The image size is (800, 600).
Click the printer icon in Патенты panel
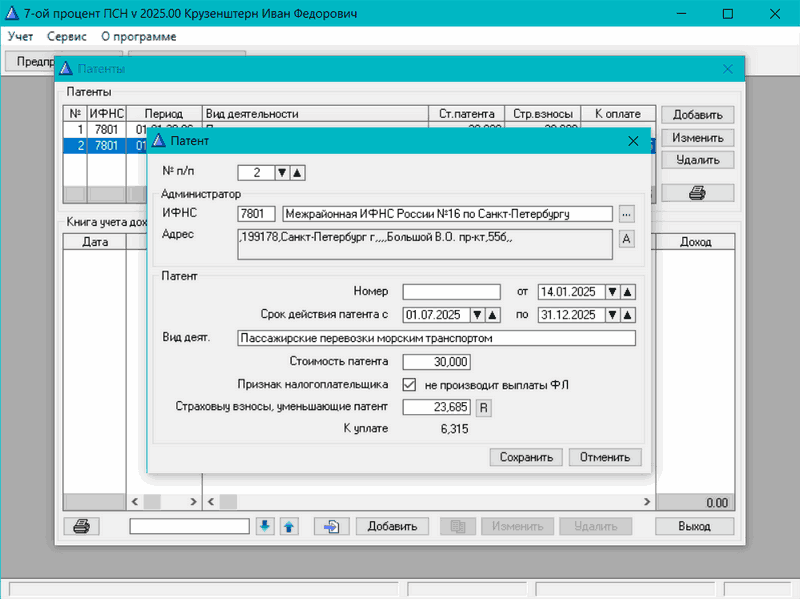(698, 192)
